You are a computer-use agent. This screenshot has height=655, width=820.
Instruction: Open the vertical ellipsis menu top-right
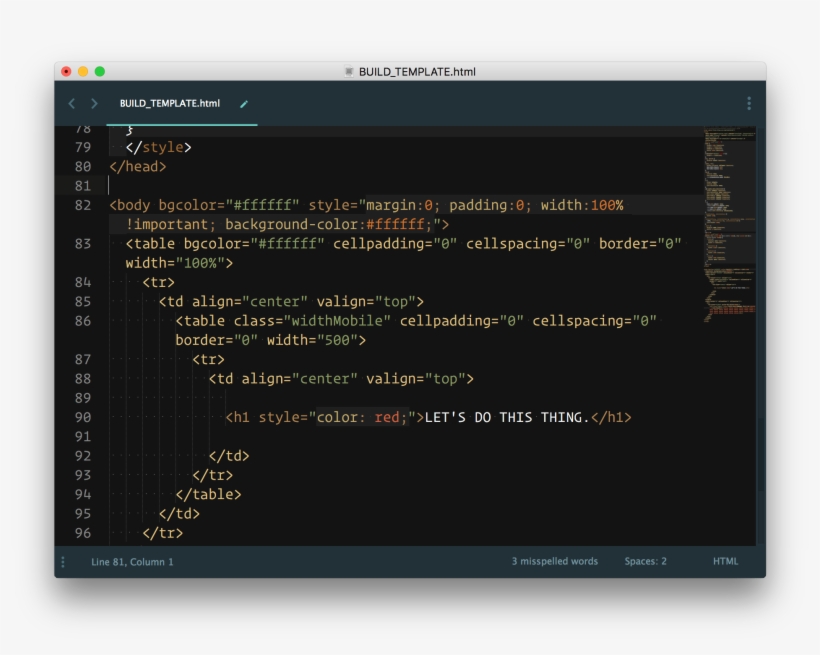(x=747, y=101)
